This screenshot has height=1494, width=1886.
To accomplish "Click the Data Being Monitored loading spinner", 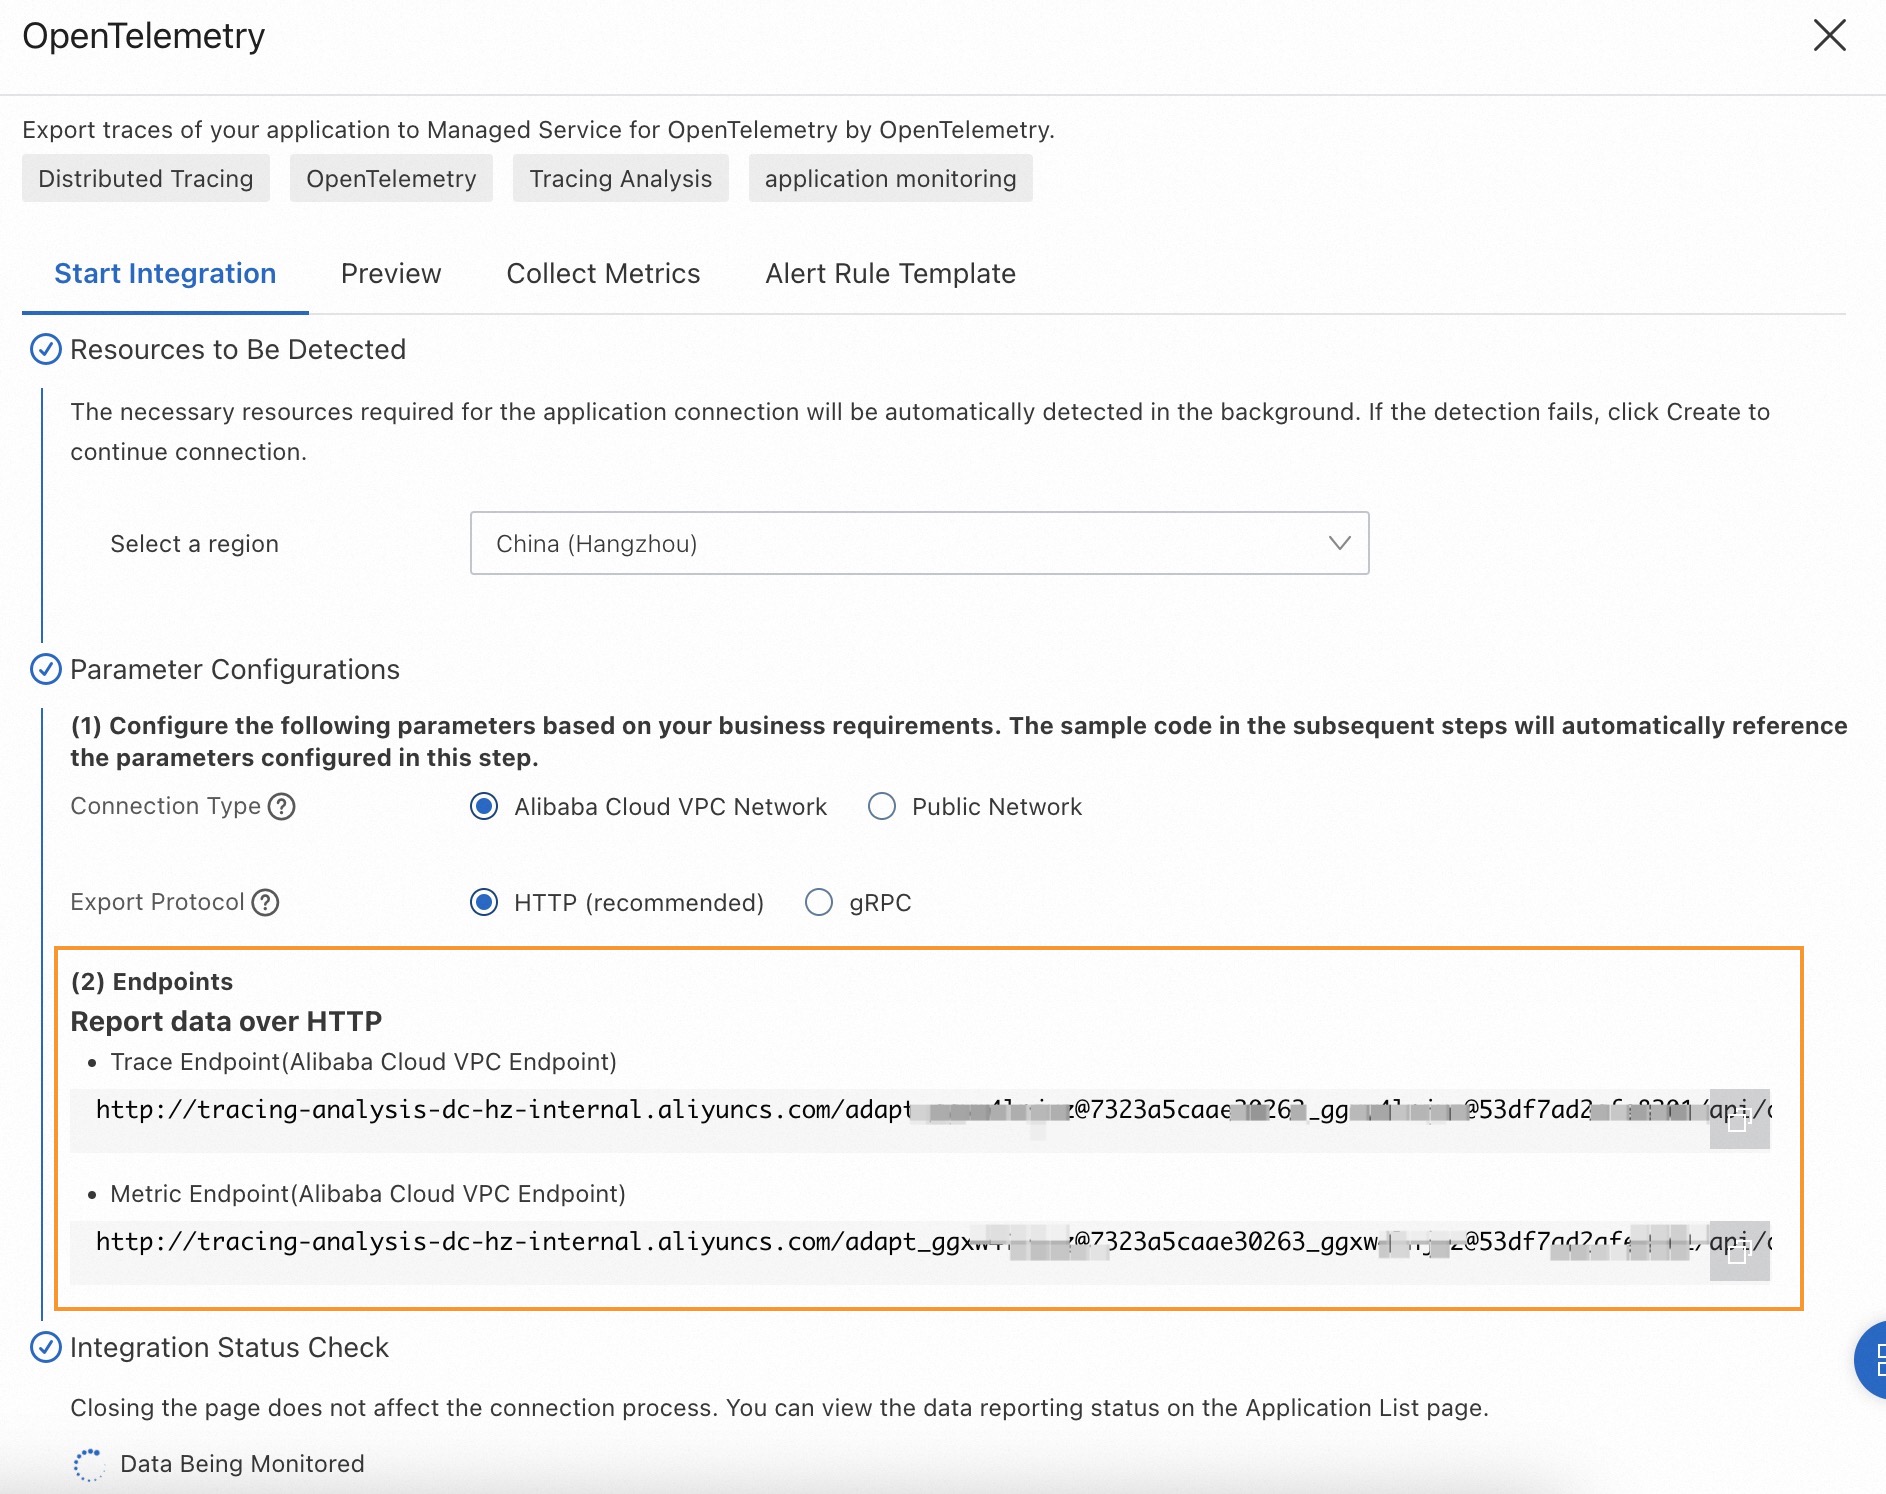I will point(89,1463).
